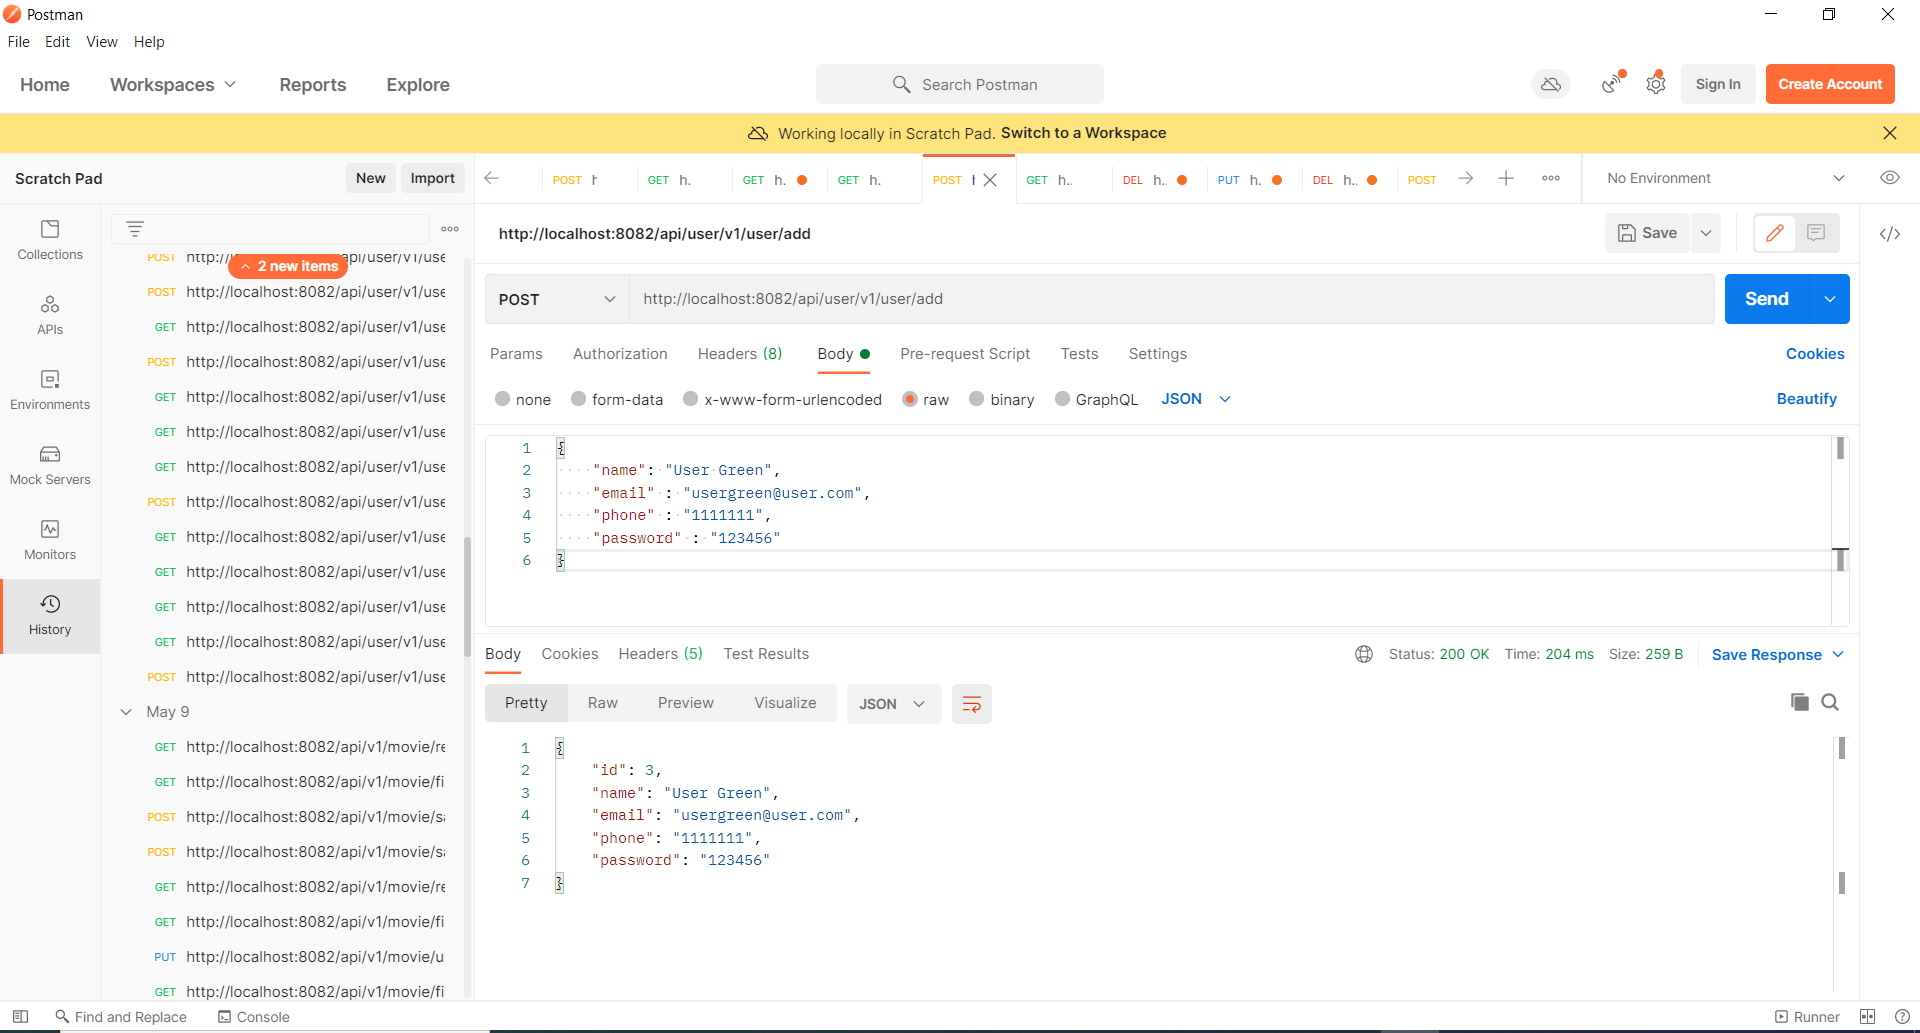Open the response JSON format dropdown

tap(893, 704)
